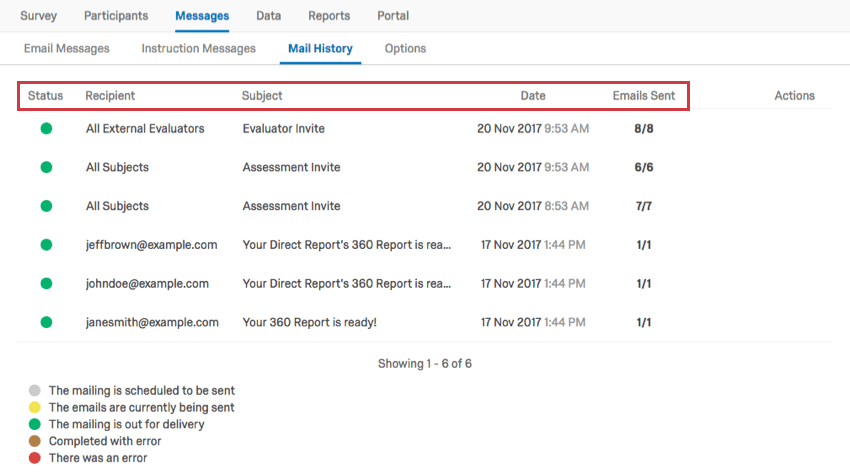
Task: Open the Your 360 Report is ready! message
Action: point(309,323)
